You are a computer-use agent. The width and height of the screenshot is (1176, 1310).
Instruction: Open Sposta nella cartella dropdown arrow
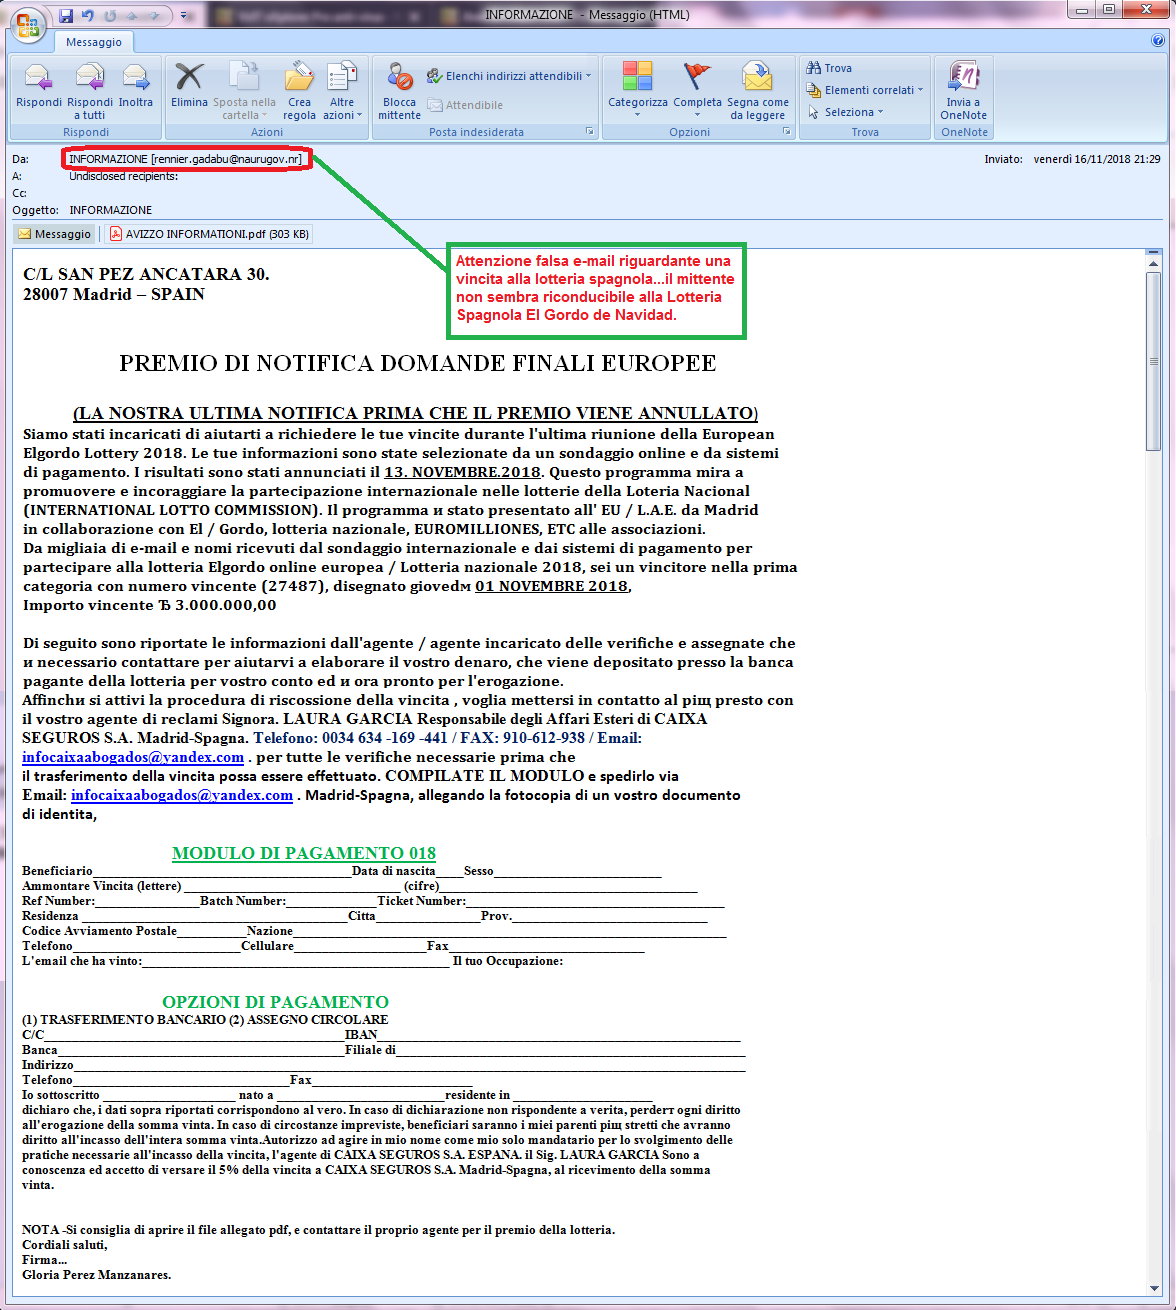click(265, 115)
